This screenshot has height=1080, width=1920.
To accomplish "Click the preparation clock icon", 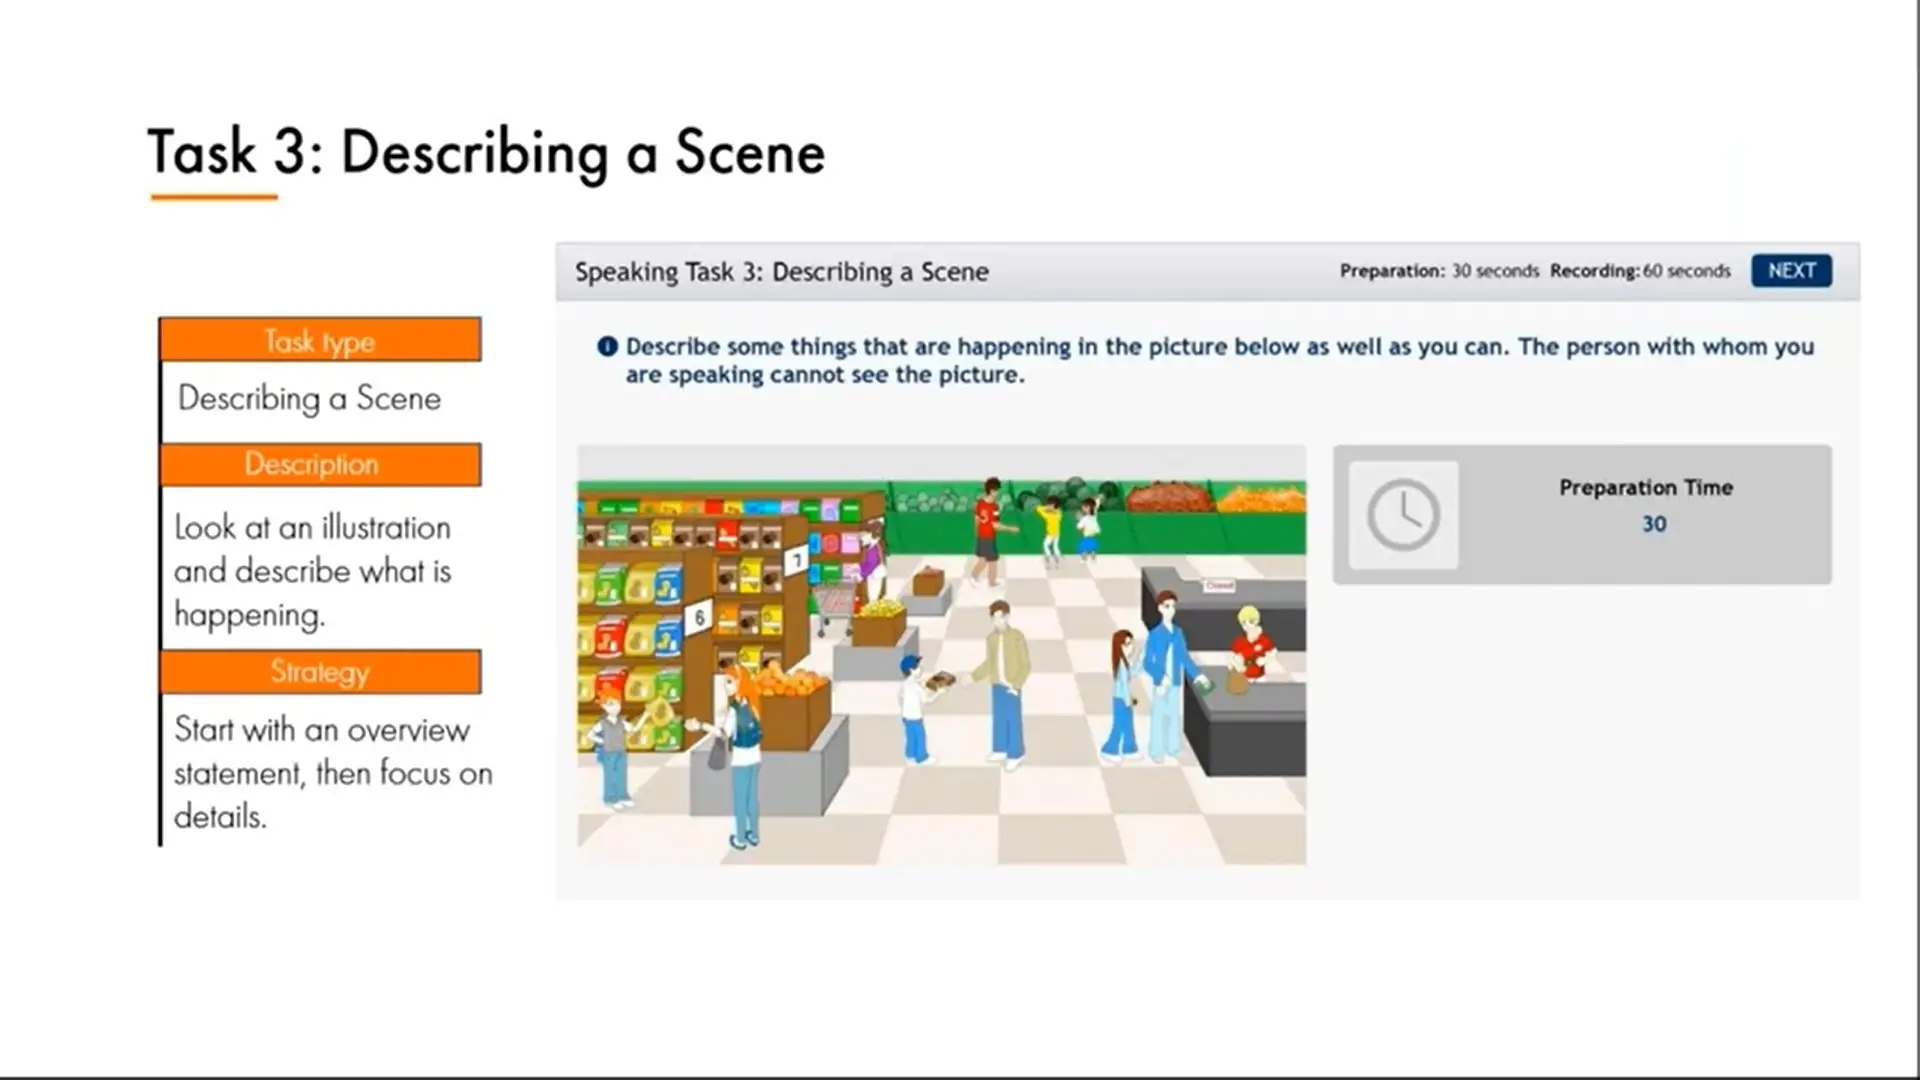I will coord(1403,515).
